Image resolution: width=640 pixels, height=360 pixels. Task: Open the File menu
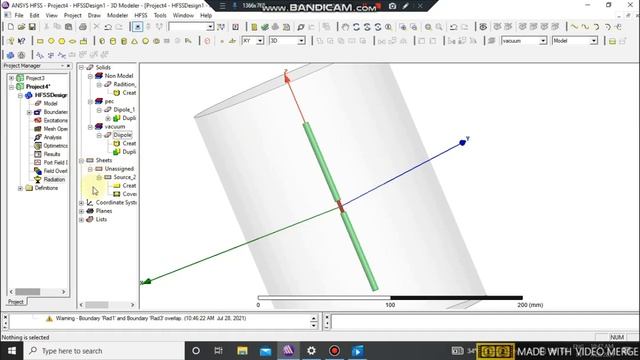(x=19, y=15)
